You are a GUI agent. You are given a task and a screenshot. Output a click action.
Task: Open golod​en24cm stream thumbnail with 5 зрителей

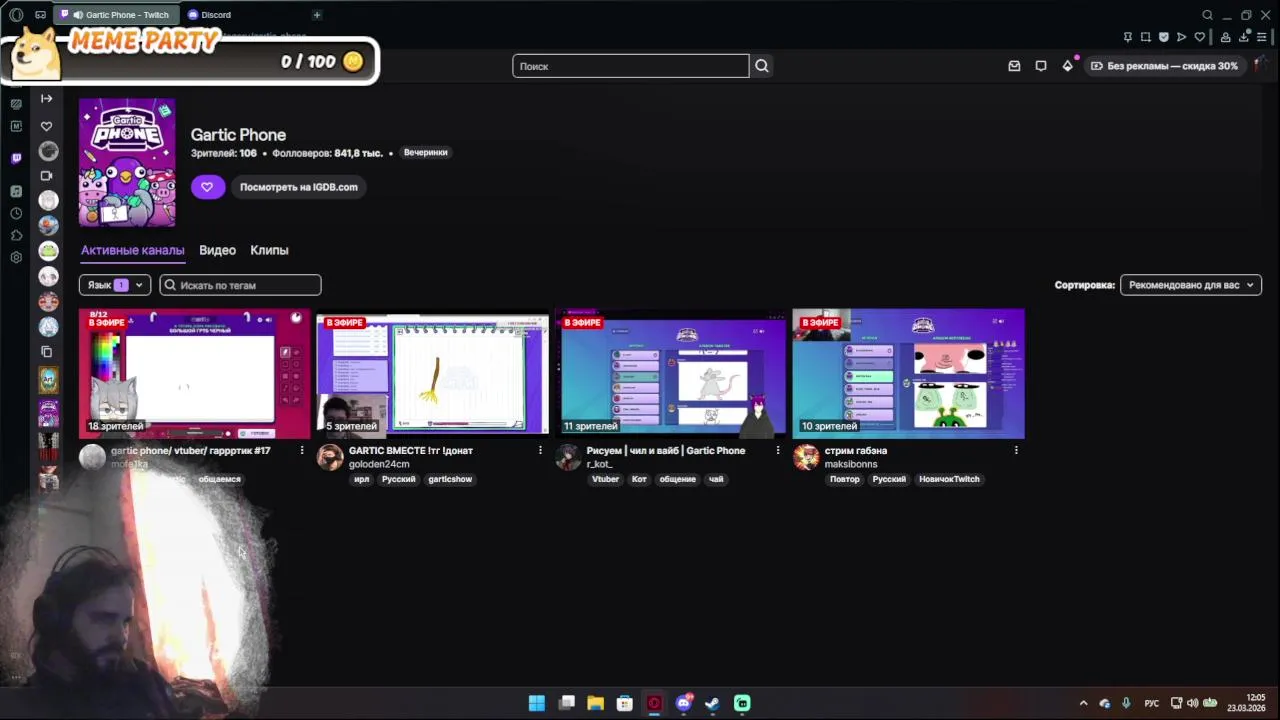pos(433,374)
